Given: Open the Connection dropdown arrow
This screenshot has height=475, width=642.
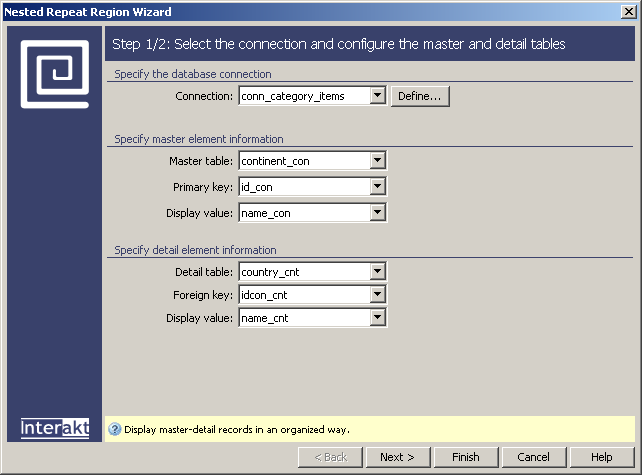Looking at the screenshot, I should click(377, 96).
